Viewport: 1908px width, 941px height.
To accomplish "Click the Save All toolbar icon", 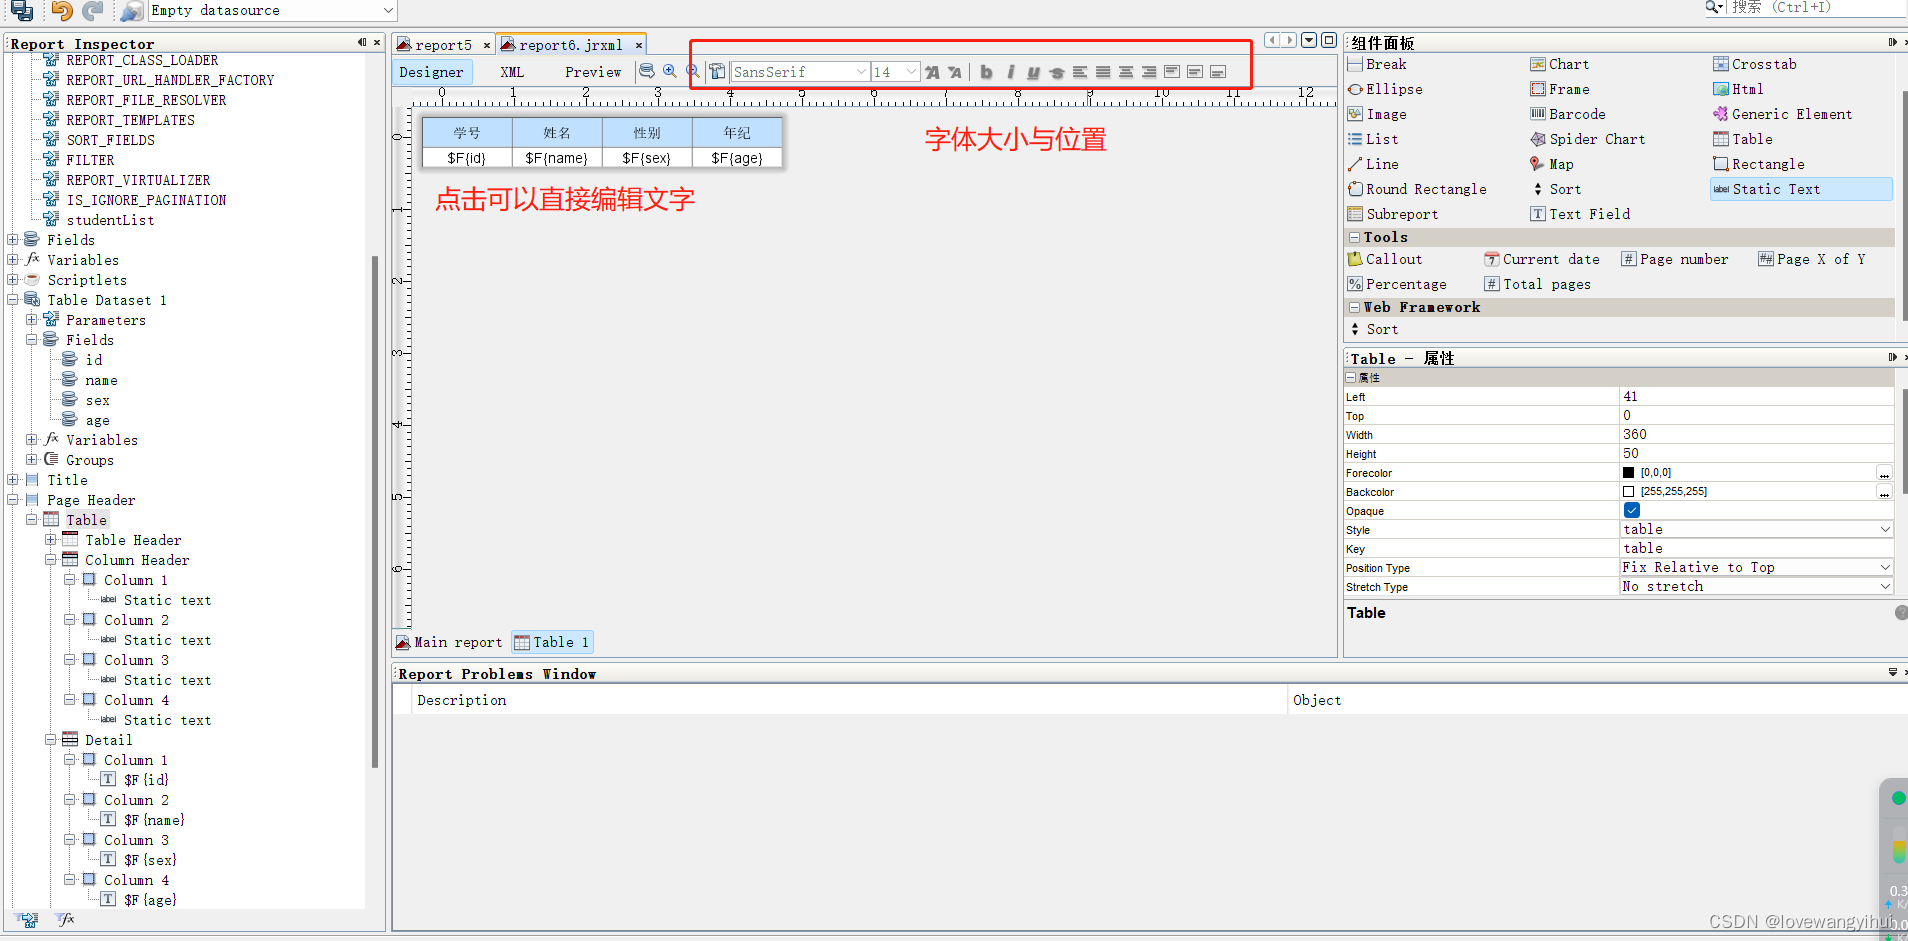I will tap(21, 11).
